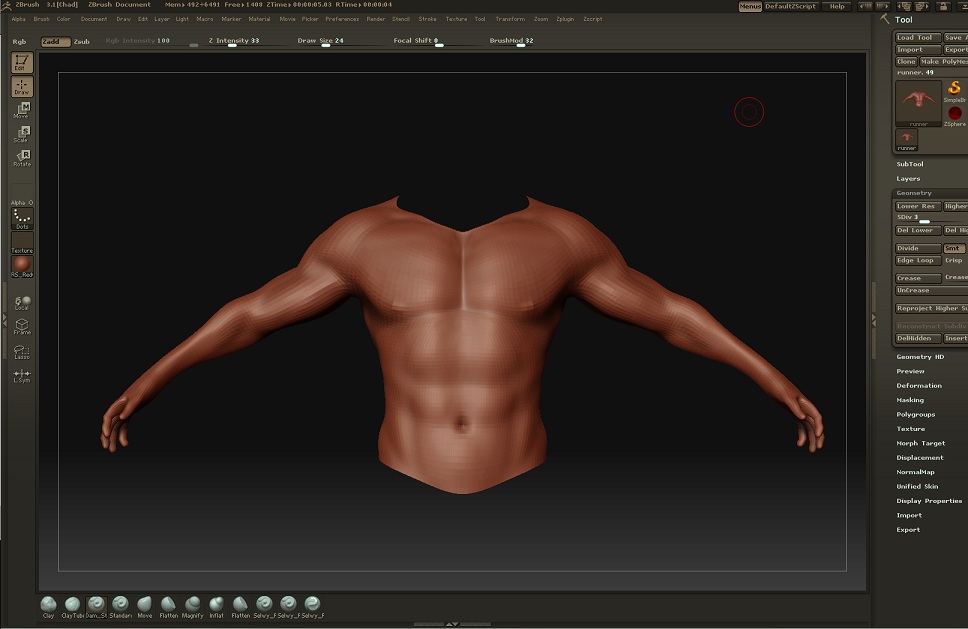
Task: Toggle the Lasso selection mode
Action: click(x=22, y=351)
